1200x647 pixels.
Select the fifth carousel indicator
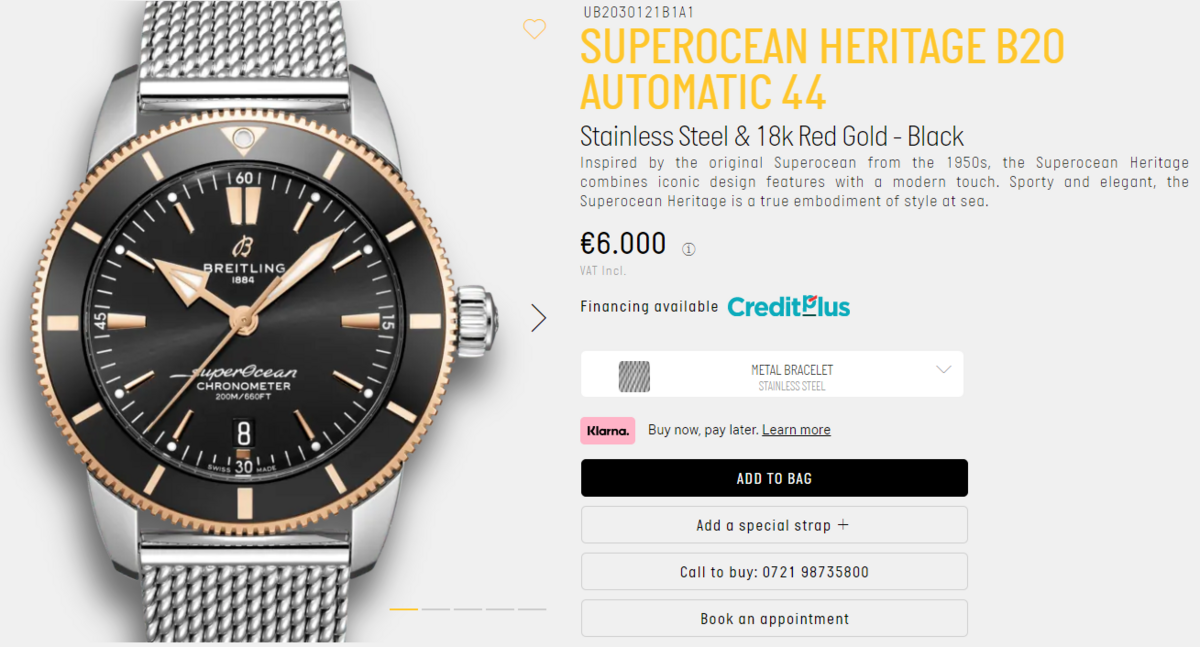pyautogui.click(x=532, y=608)
